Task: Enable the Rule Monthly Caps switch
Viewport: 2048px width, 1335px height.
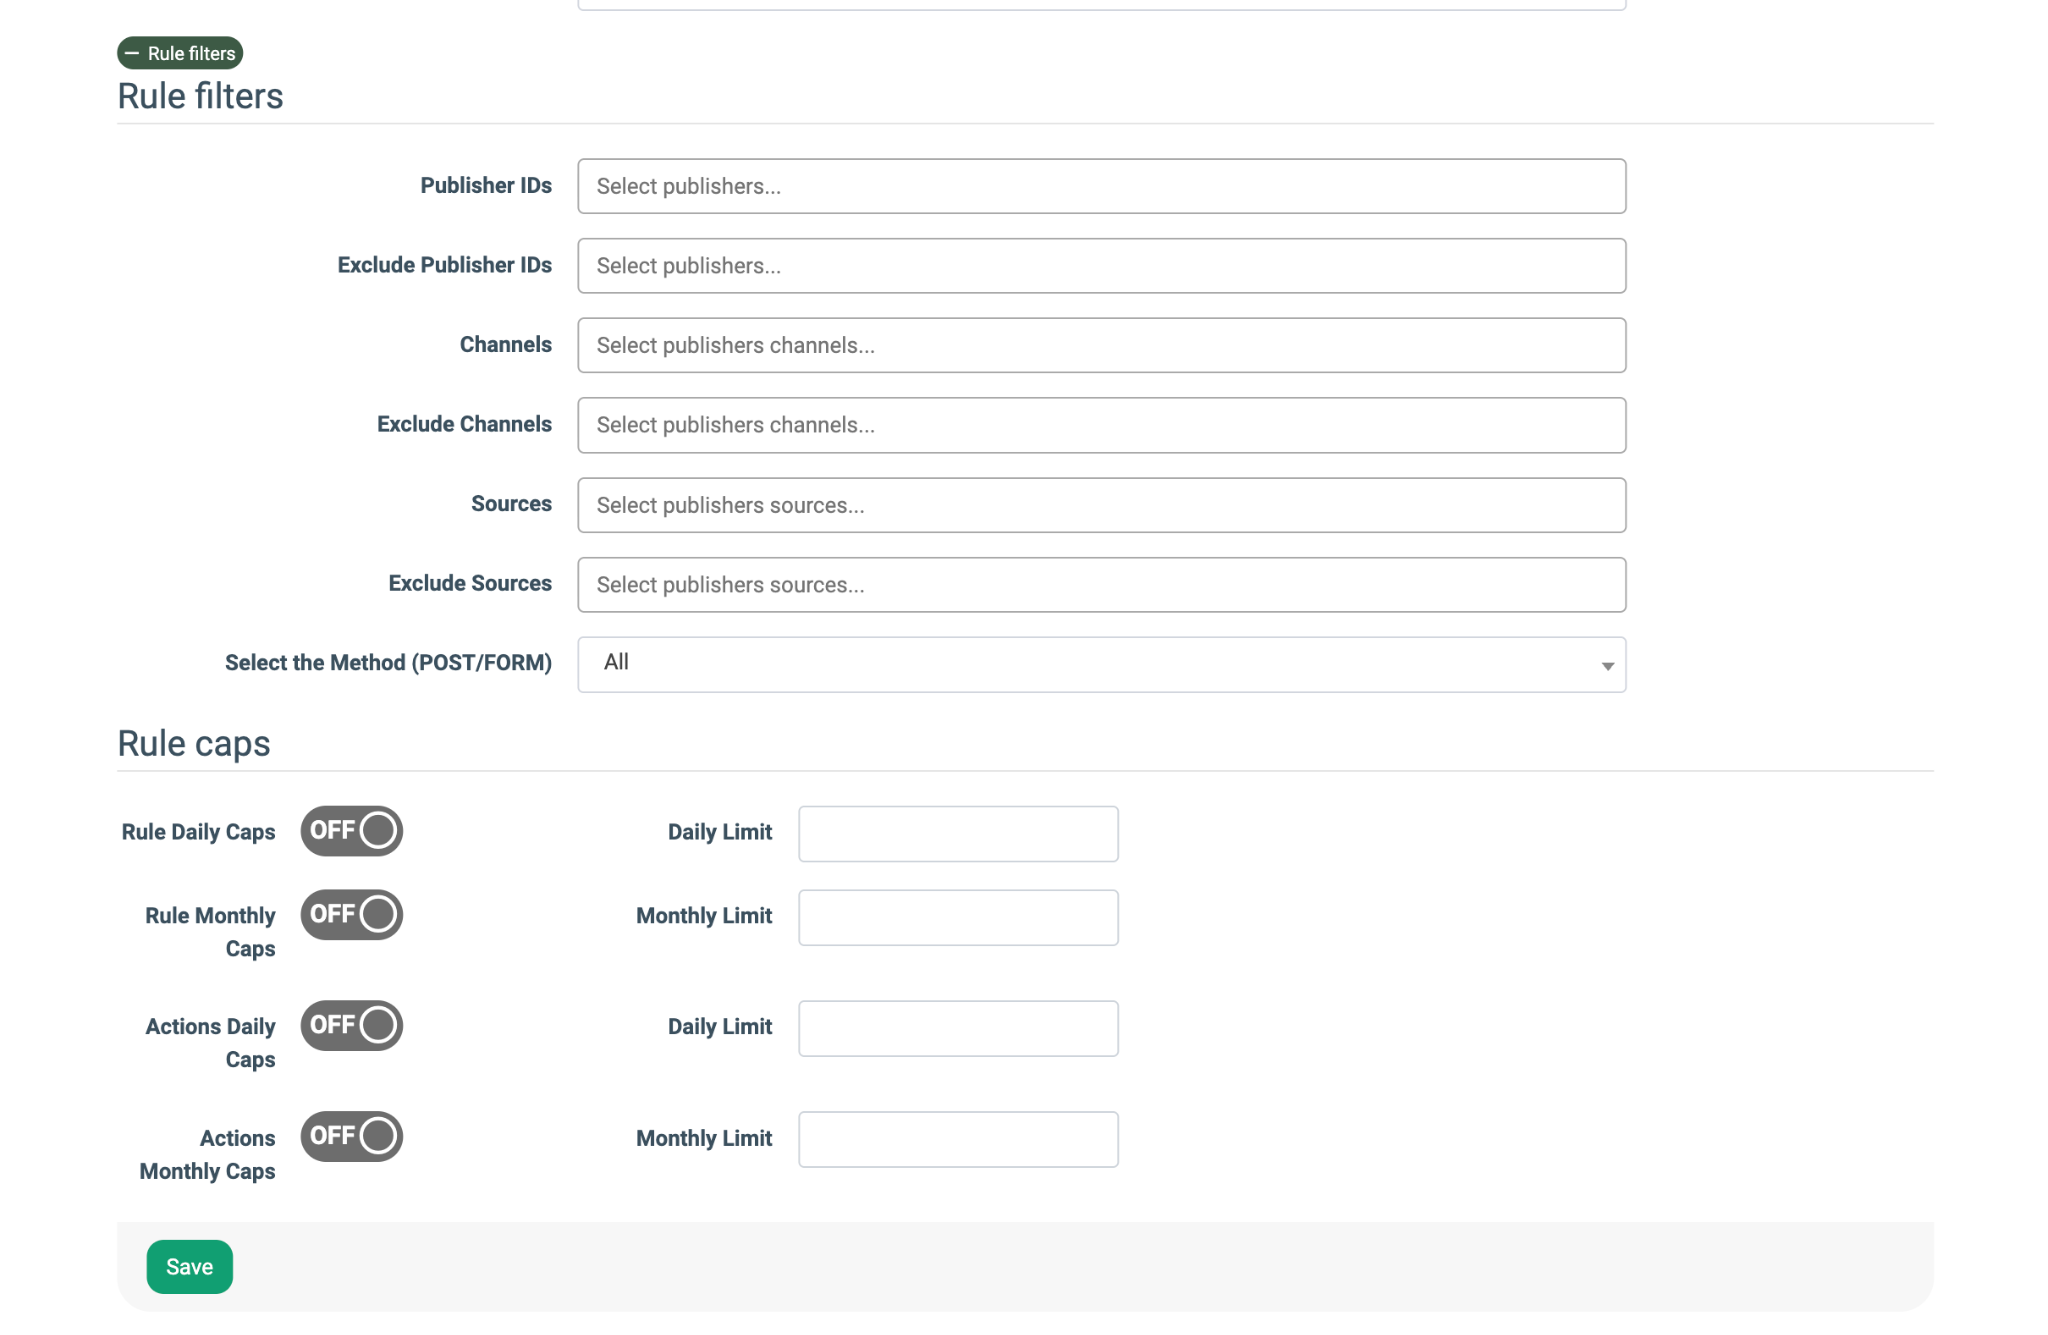Action: (351, 915)
